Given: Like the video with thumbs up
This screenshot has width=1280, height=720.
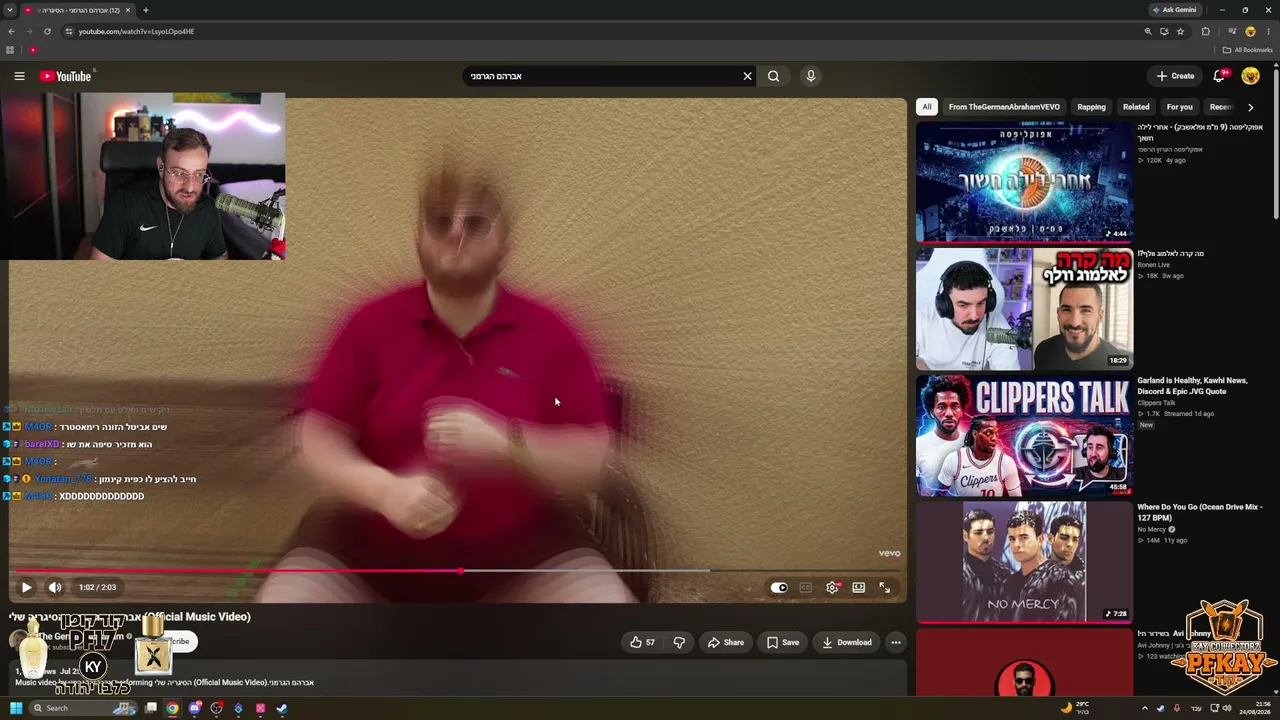Looking at the screenshot, I should [x=642, y=642].
